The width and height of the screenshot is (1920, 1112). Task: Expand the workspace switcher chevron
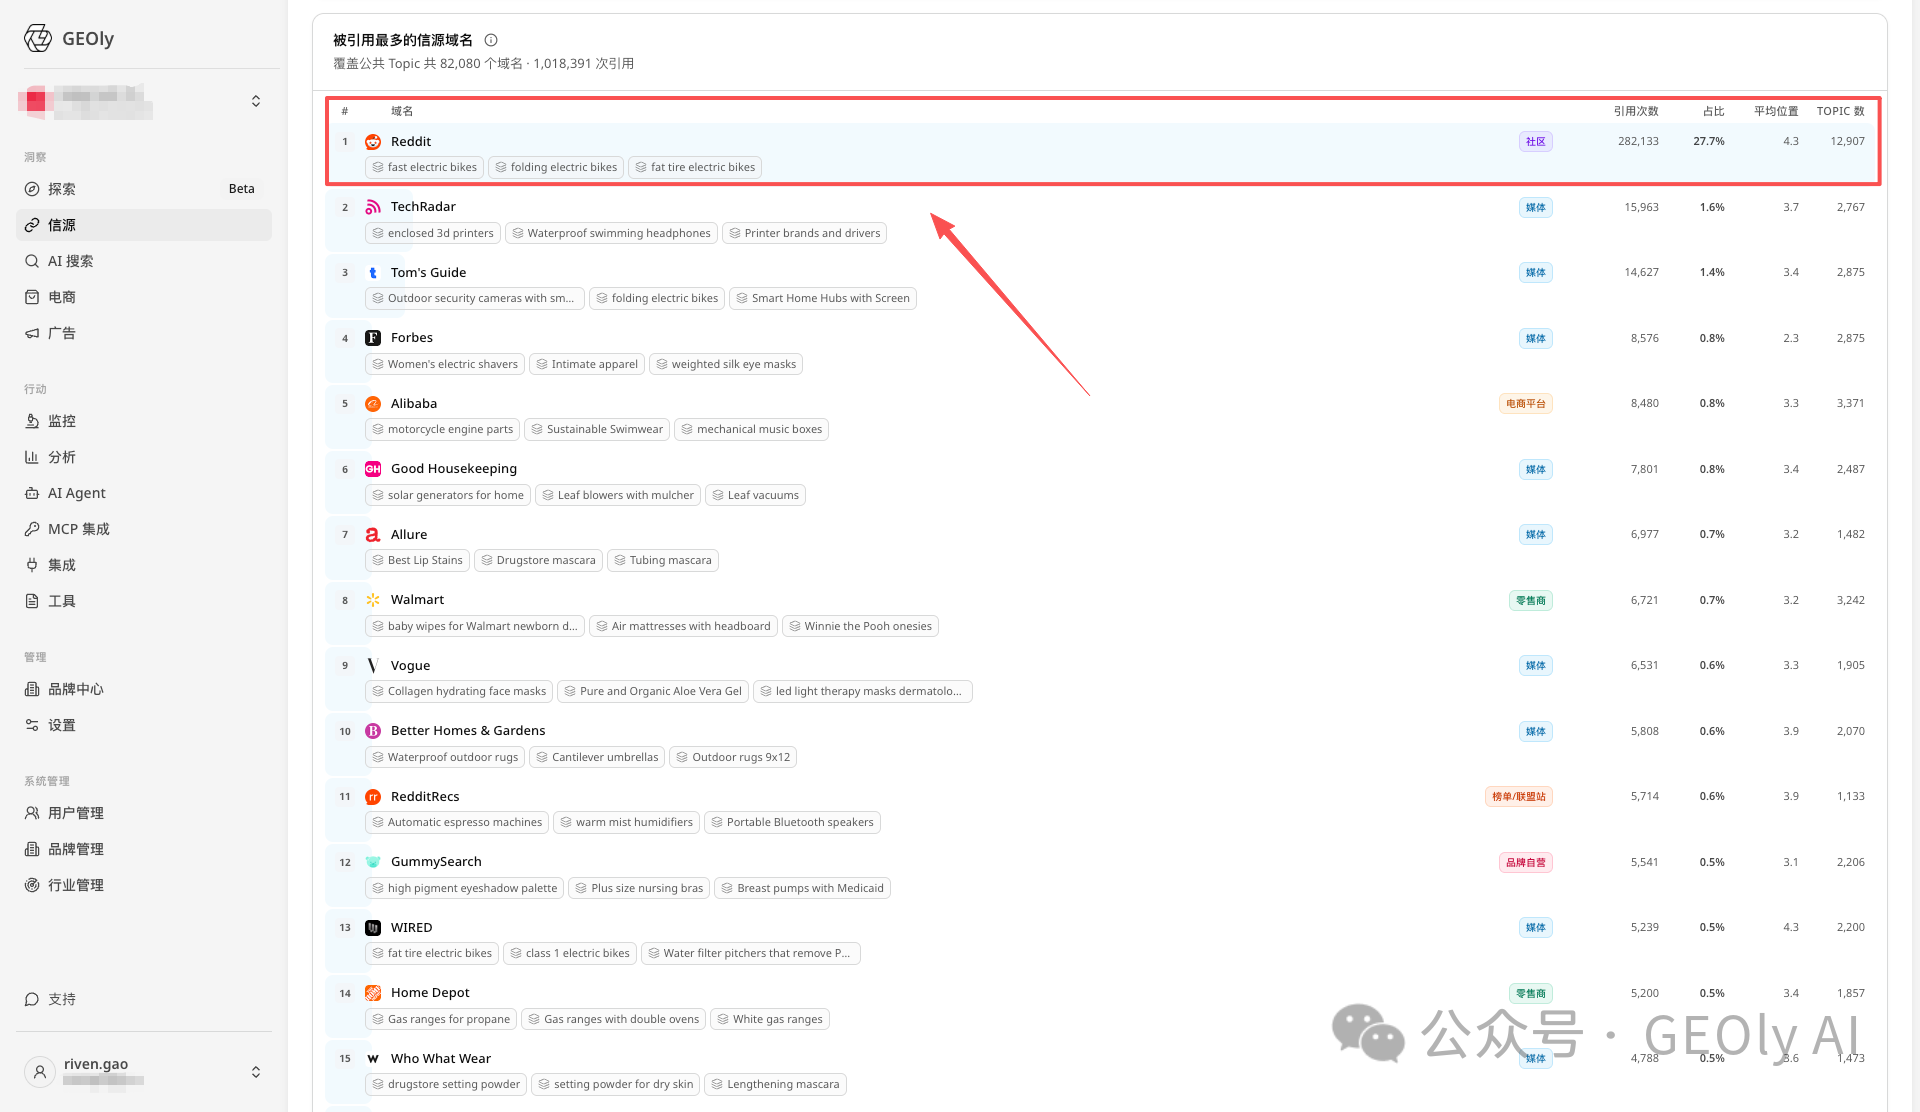[x=256, y=101]
